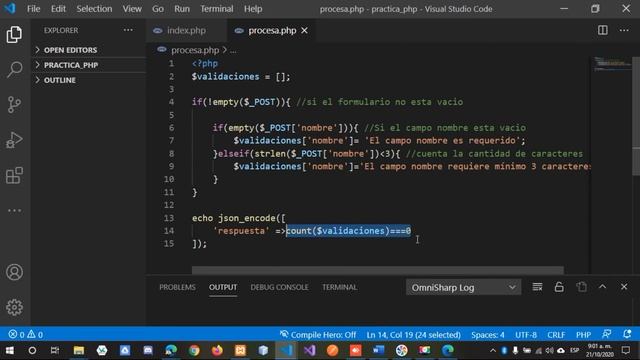Show additional activity bar views ellipsis
640x360 pixels.
coord(14,211)
